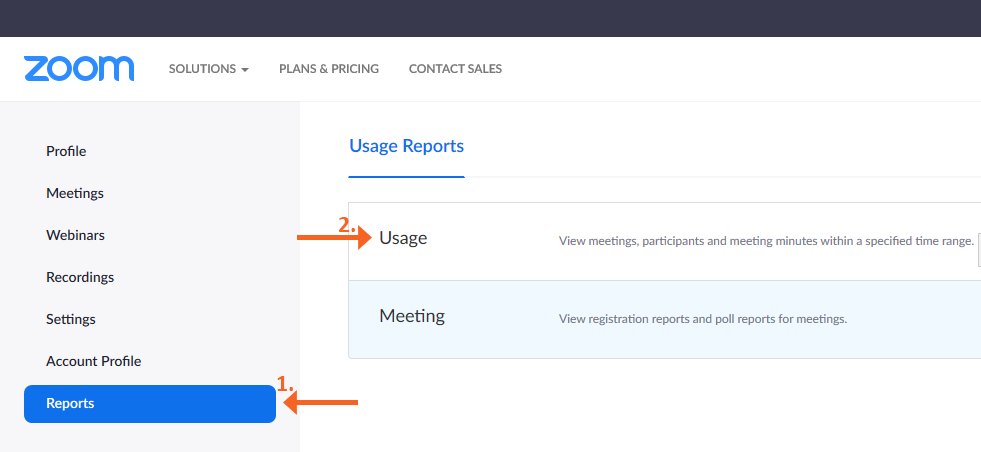Open the Webinars section
This screenshot has height=452, width=981.
pyautogui.click(x=75, y=235)
